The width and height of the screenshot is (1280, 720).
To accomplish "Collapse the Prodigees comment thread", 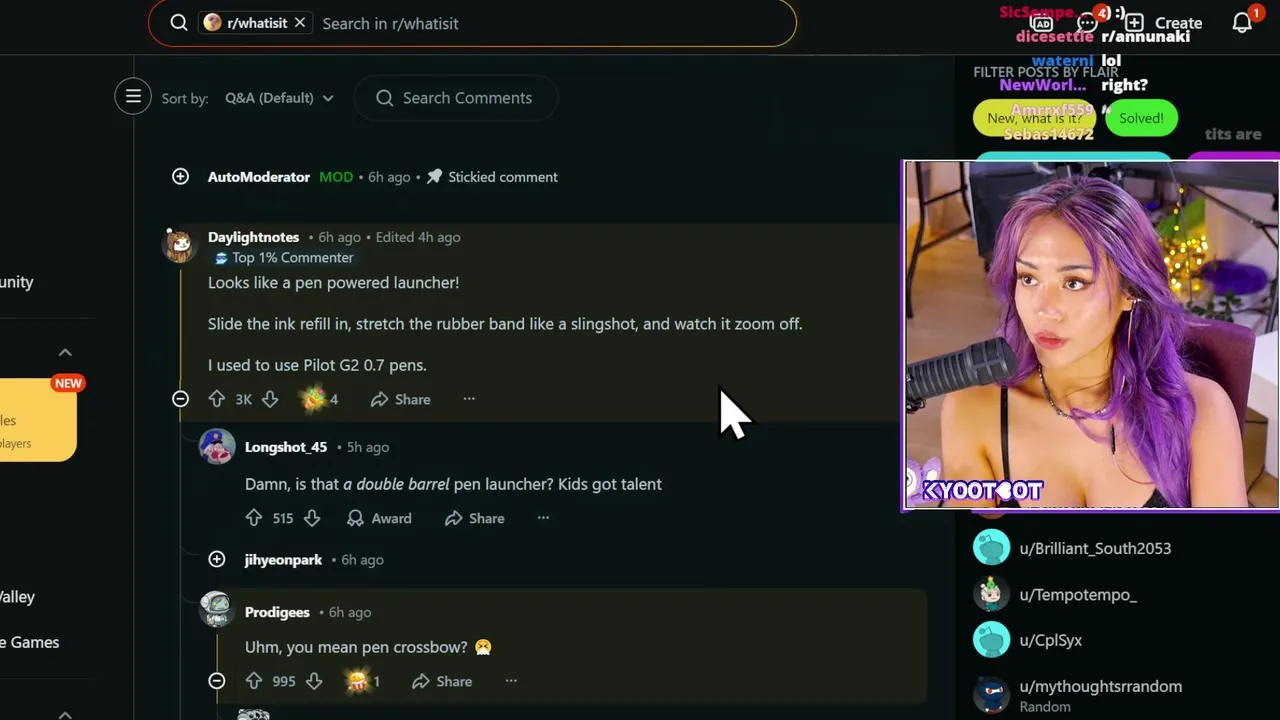I will pyautogui.click(x=217, y=681).
